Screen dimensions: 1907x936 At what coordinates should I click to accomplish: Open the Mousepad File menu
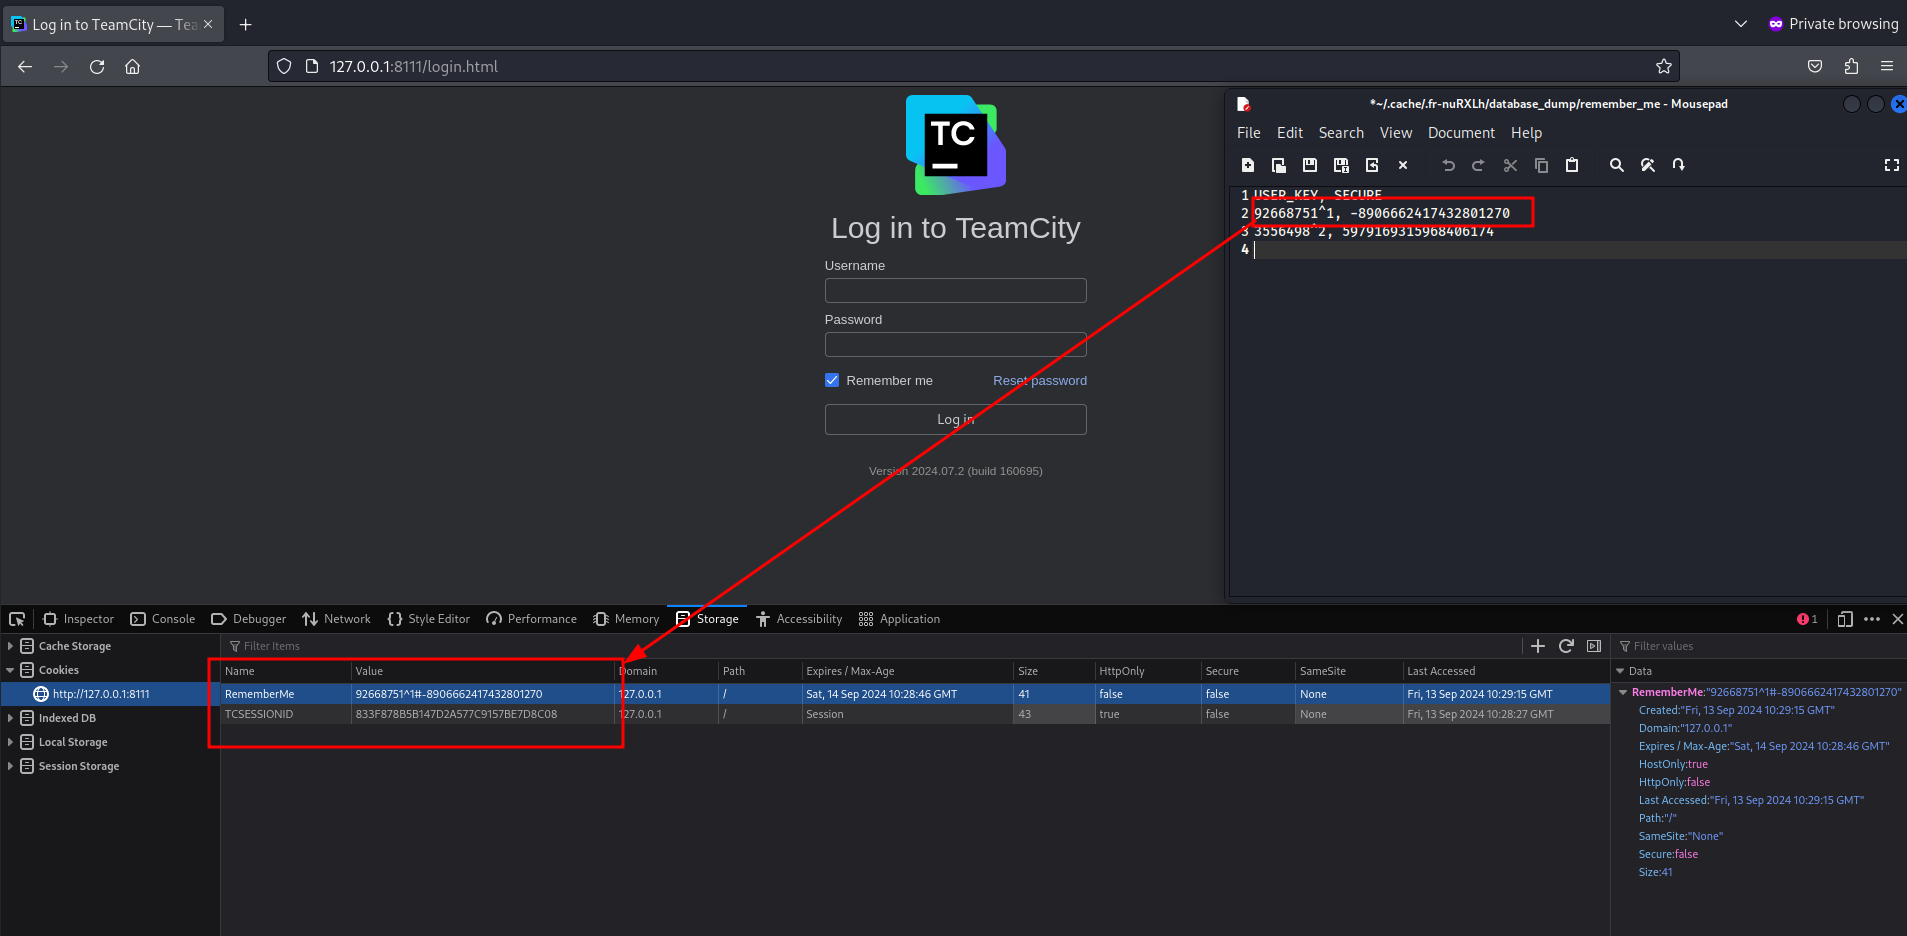coord(1249,133)
